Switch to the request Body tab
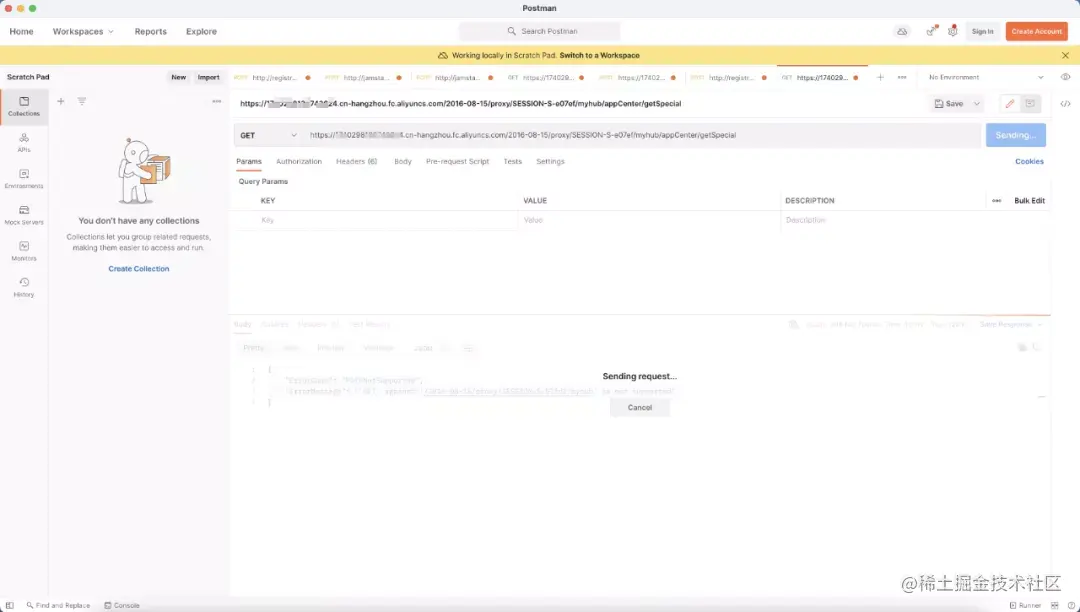The width and height of the screenshot is (1080, 612). coord(403,162)
